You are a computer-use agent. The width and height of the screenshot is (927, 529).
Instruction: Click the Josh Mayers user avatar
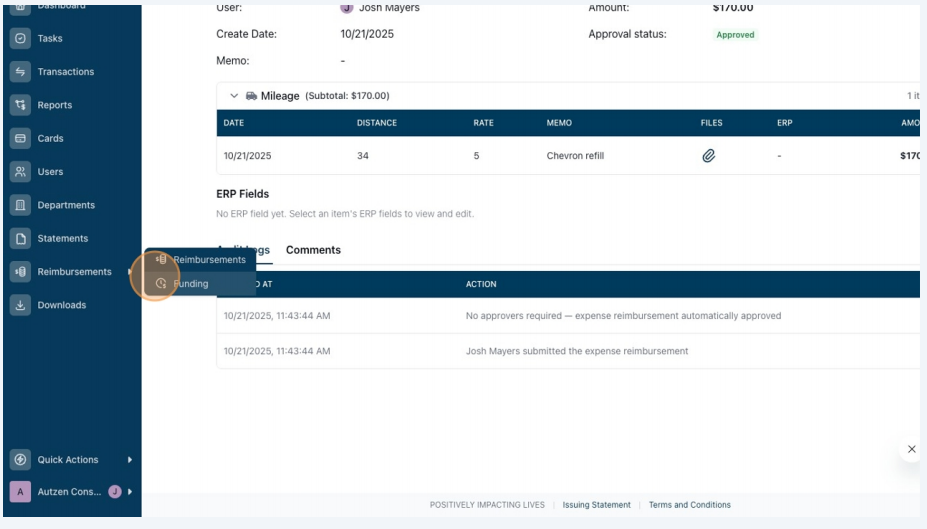(x=346, y=8)
